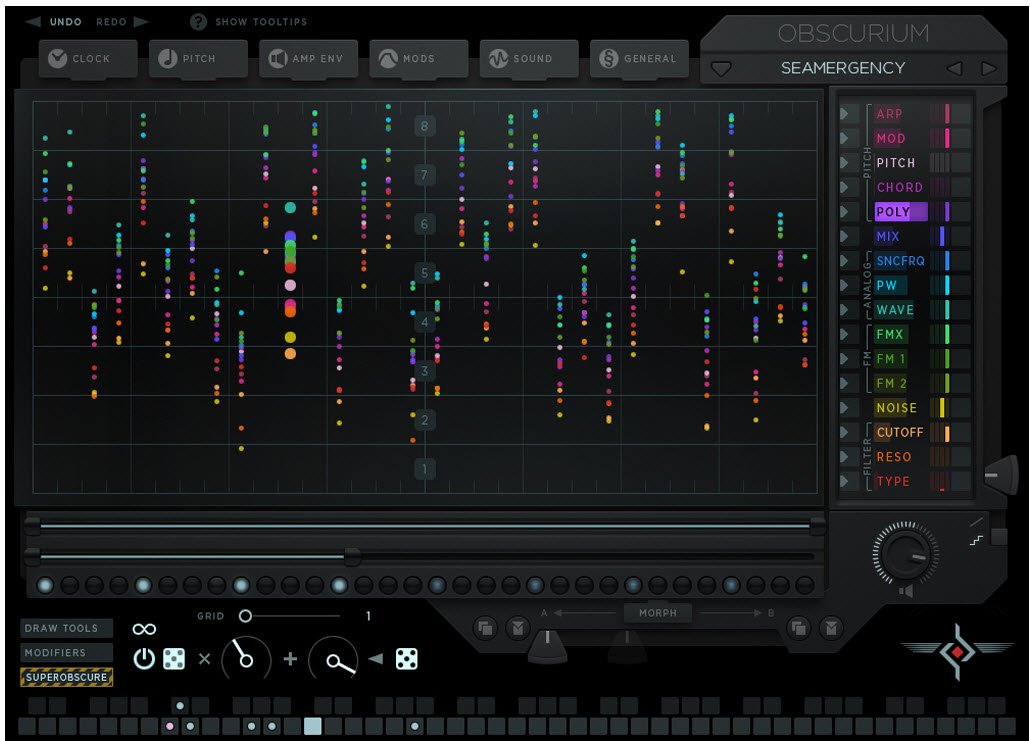Click the copy icon on morph side A

coord(485,629)
